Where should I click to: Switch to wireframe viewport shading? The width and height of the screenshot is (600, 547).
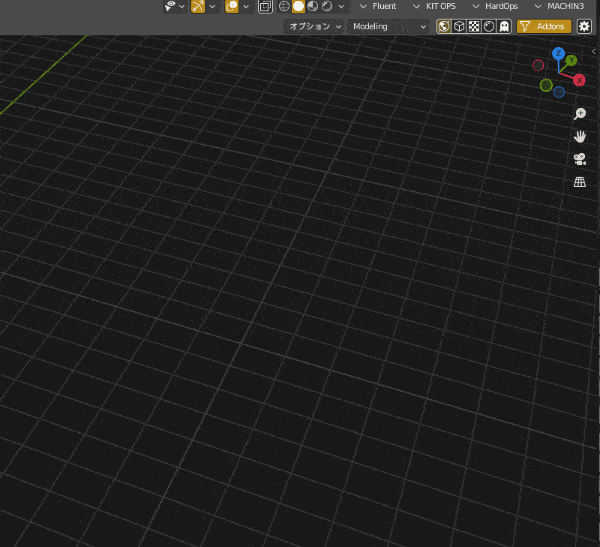click(x=284, y=6)
